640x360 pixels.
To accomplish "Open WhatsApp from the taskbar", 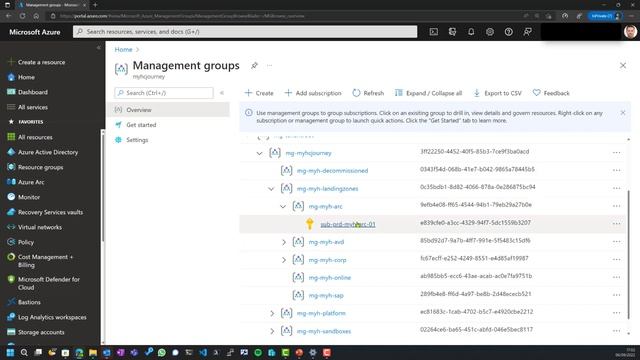I will (x=162, y=352).
